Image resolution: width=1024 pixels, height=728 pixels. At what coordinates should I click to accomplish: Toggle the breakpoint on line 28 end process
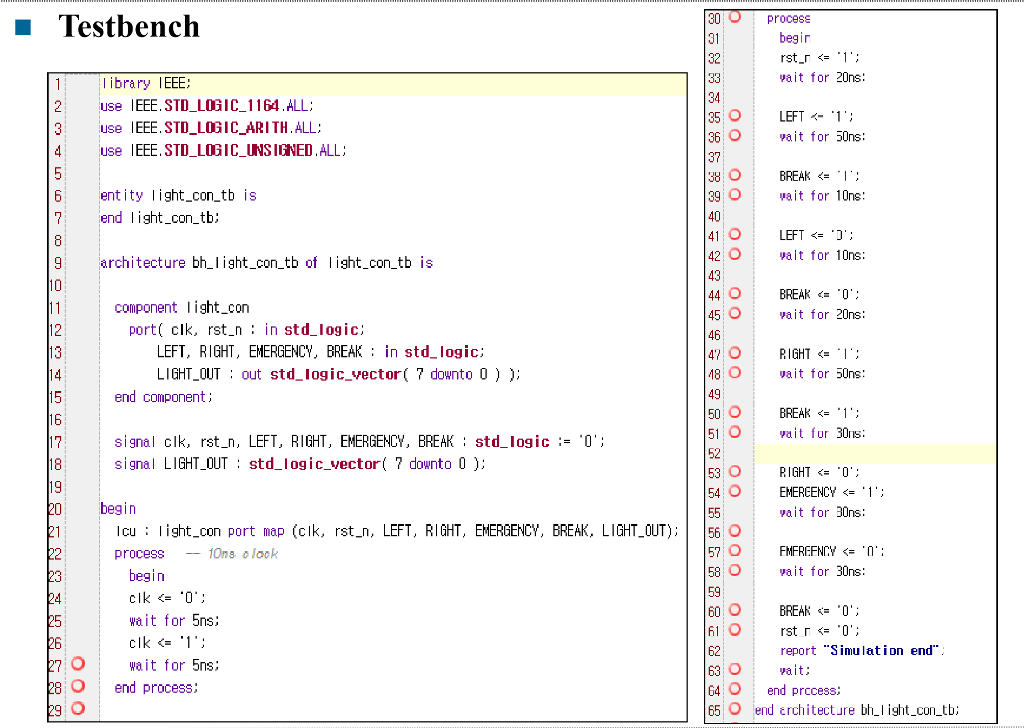tap(78, 687)
